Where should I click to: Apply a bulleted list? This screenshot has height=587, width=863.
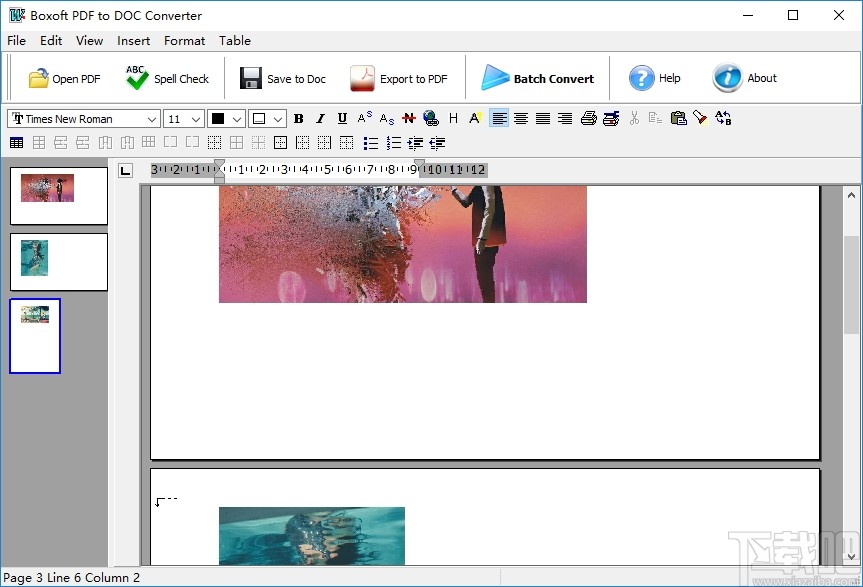coord(370,142)
